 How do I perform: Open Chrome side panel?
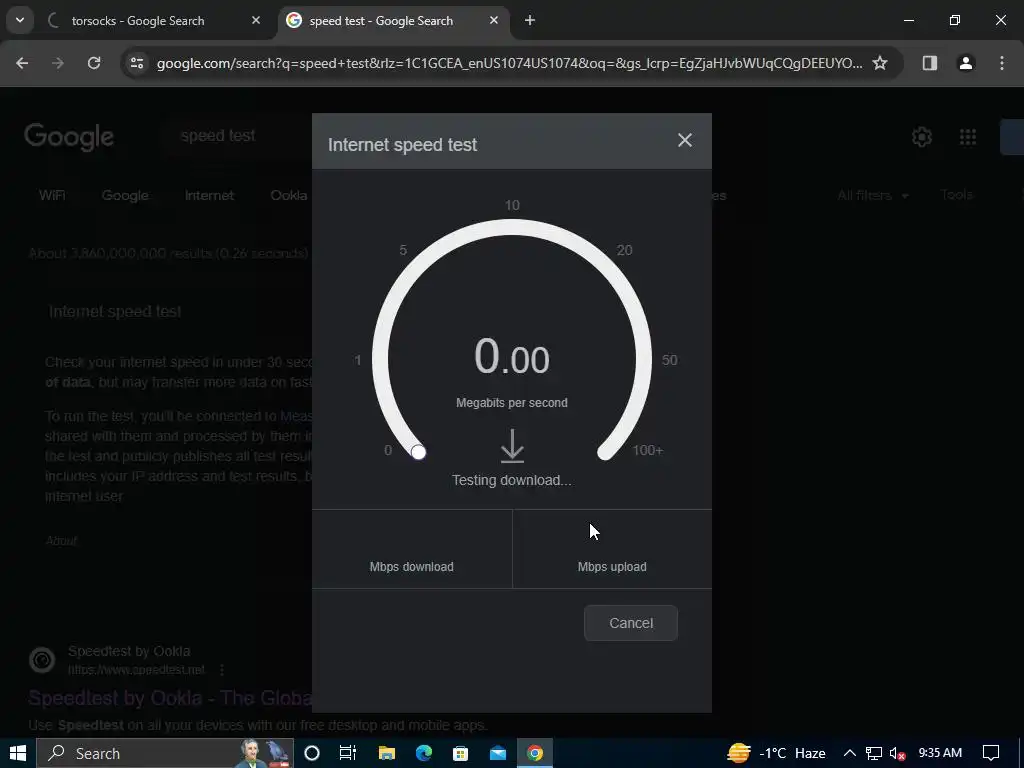(929, 63)
